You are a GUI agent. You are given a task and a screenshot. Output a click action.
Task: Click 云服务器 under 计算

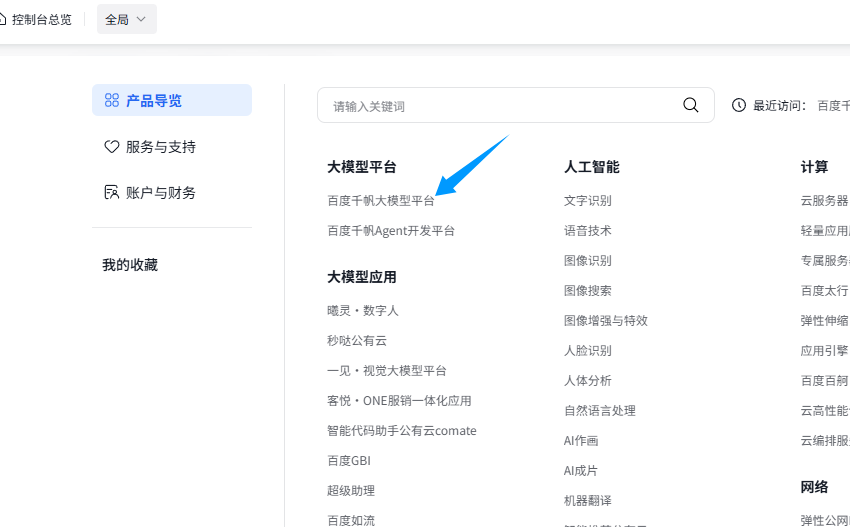824,200
